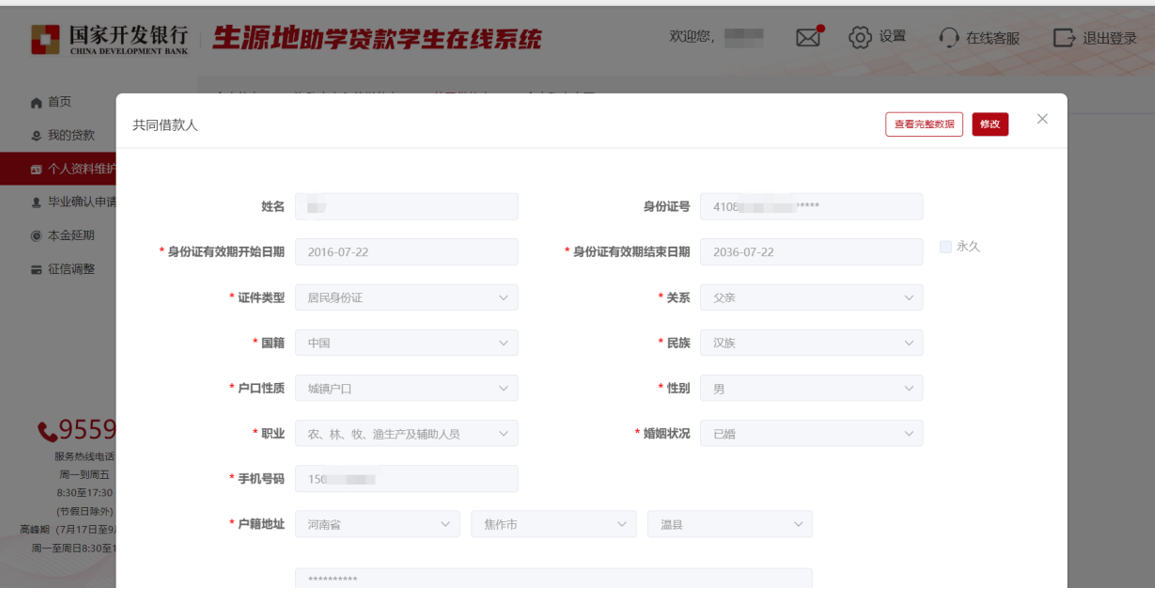Go to 首页 in sidebar
The image size is (1155, 611).
tap(60, 102)
